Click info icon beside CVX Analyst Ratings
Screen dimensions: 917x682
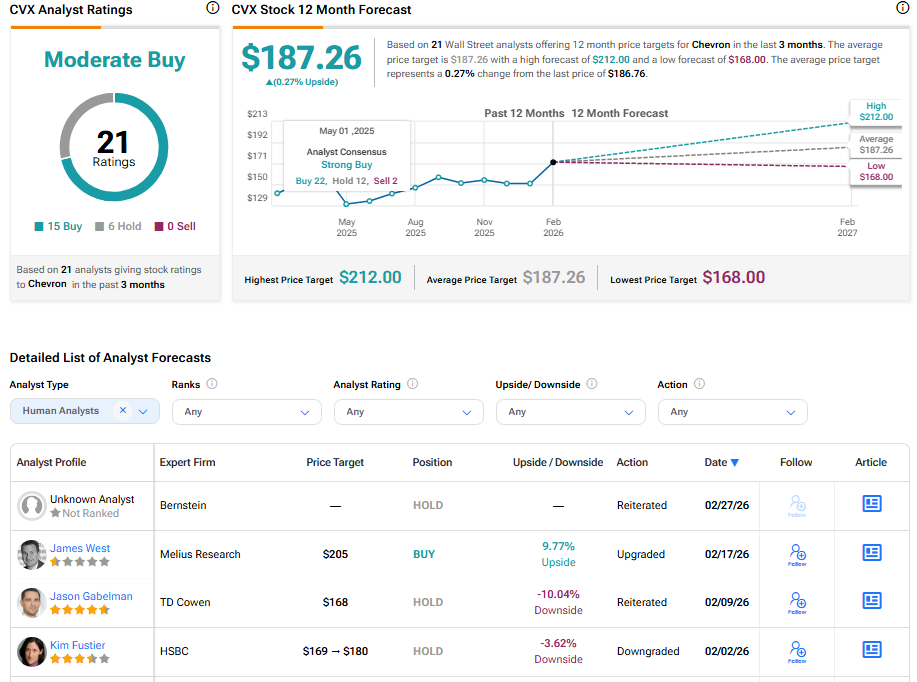212,8
